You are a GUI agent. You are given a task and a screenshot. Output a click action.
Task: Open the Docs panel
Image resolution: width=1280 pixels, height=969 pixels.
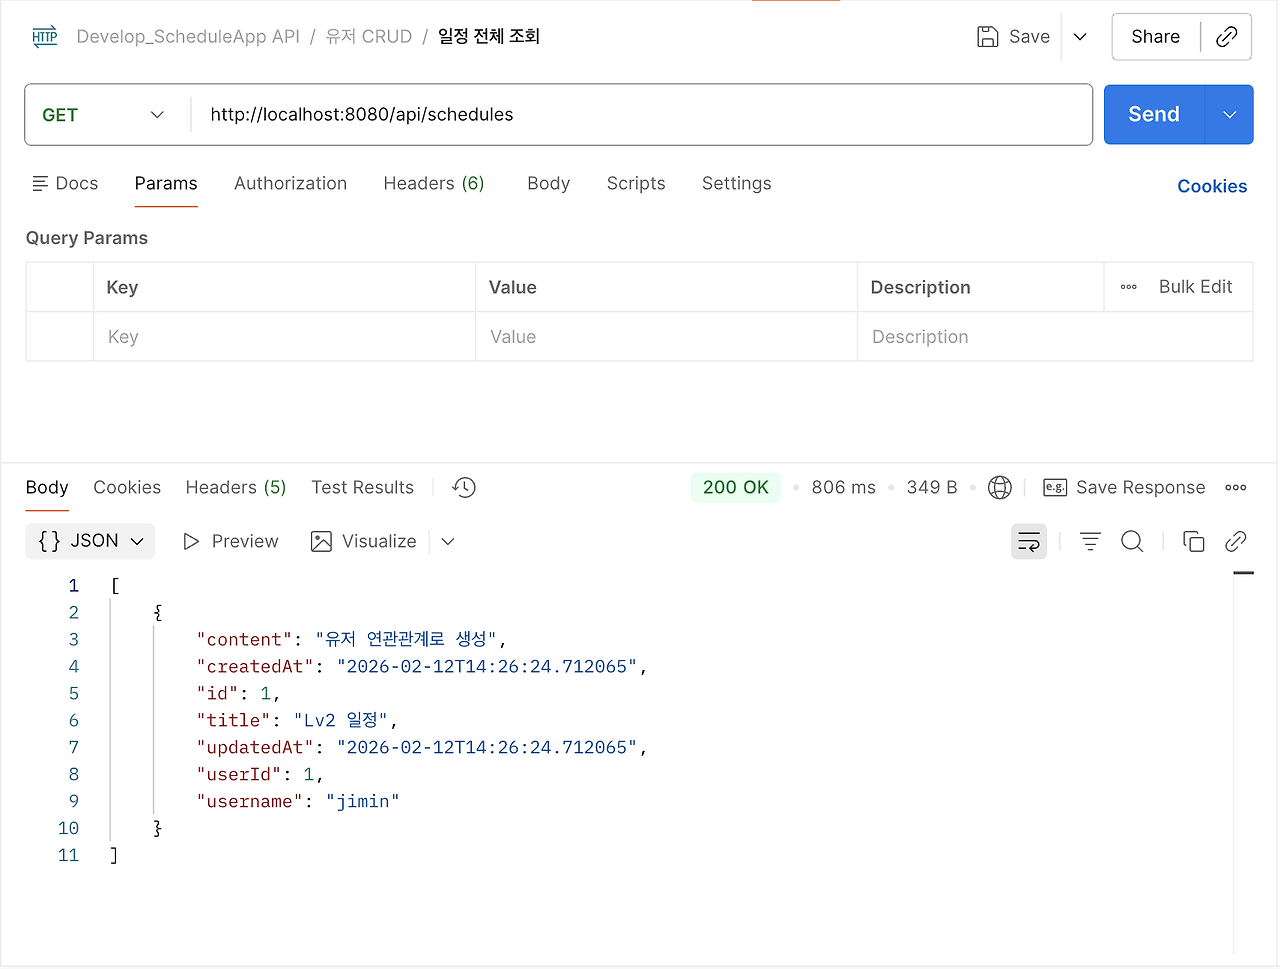click(65, 183)
